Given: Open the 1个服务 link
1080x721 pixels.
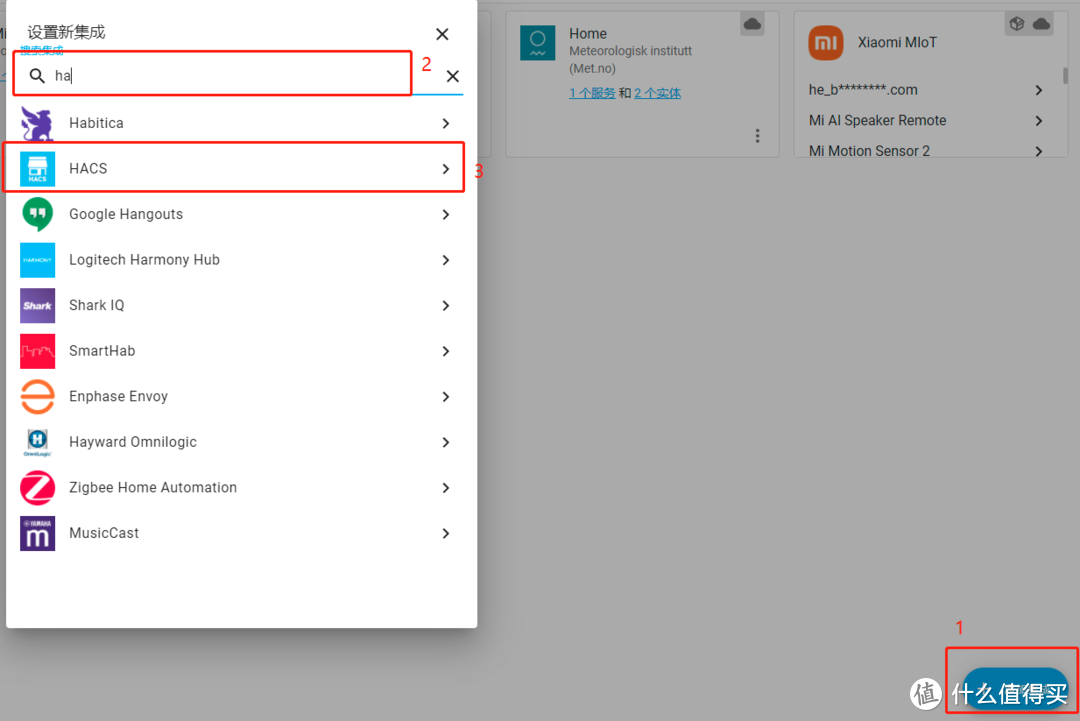Looking at the screenshot, I should coord(592,93).
